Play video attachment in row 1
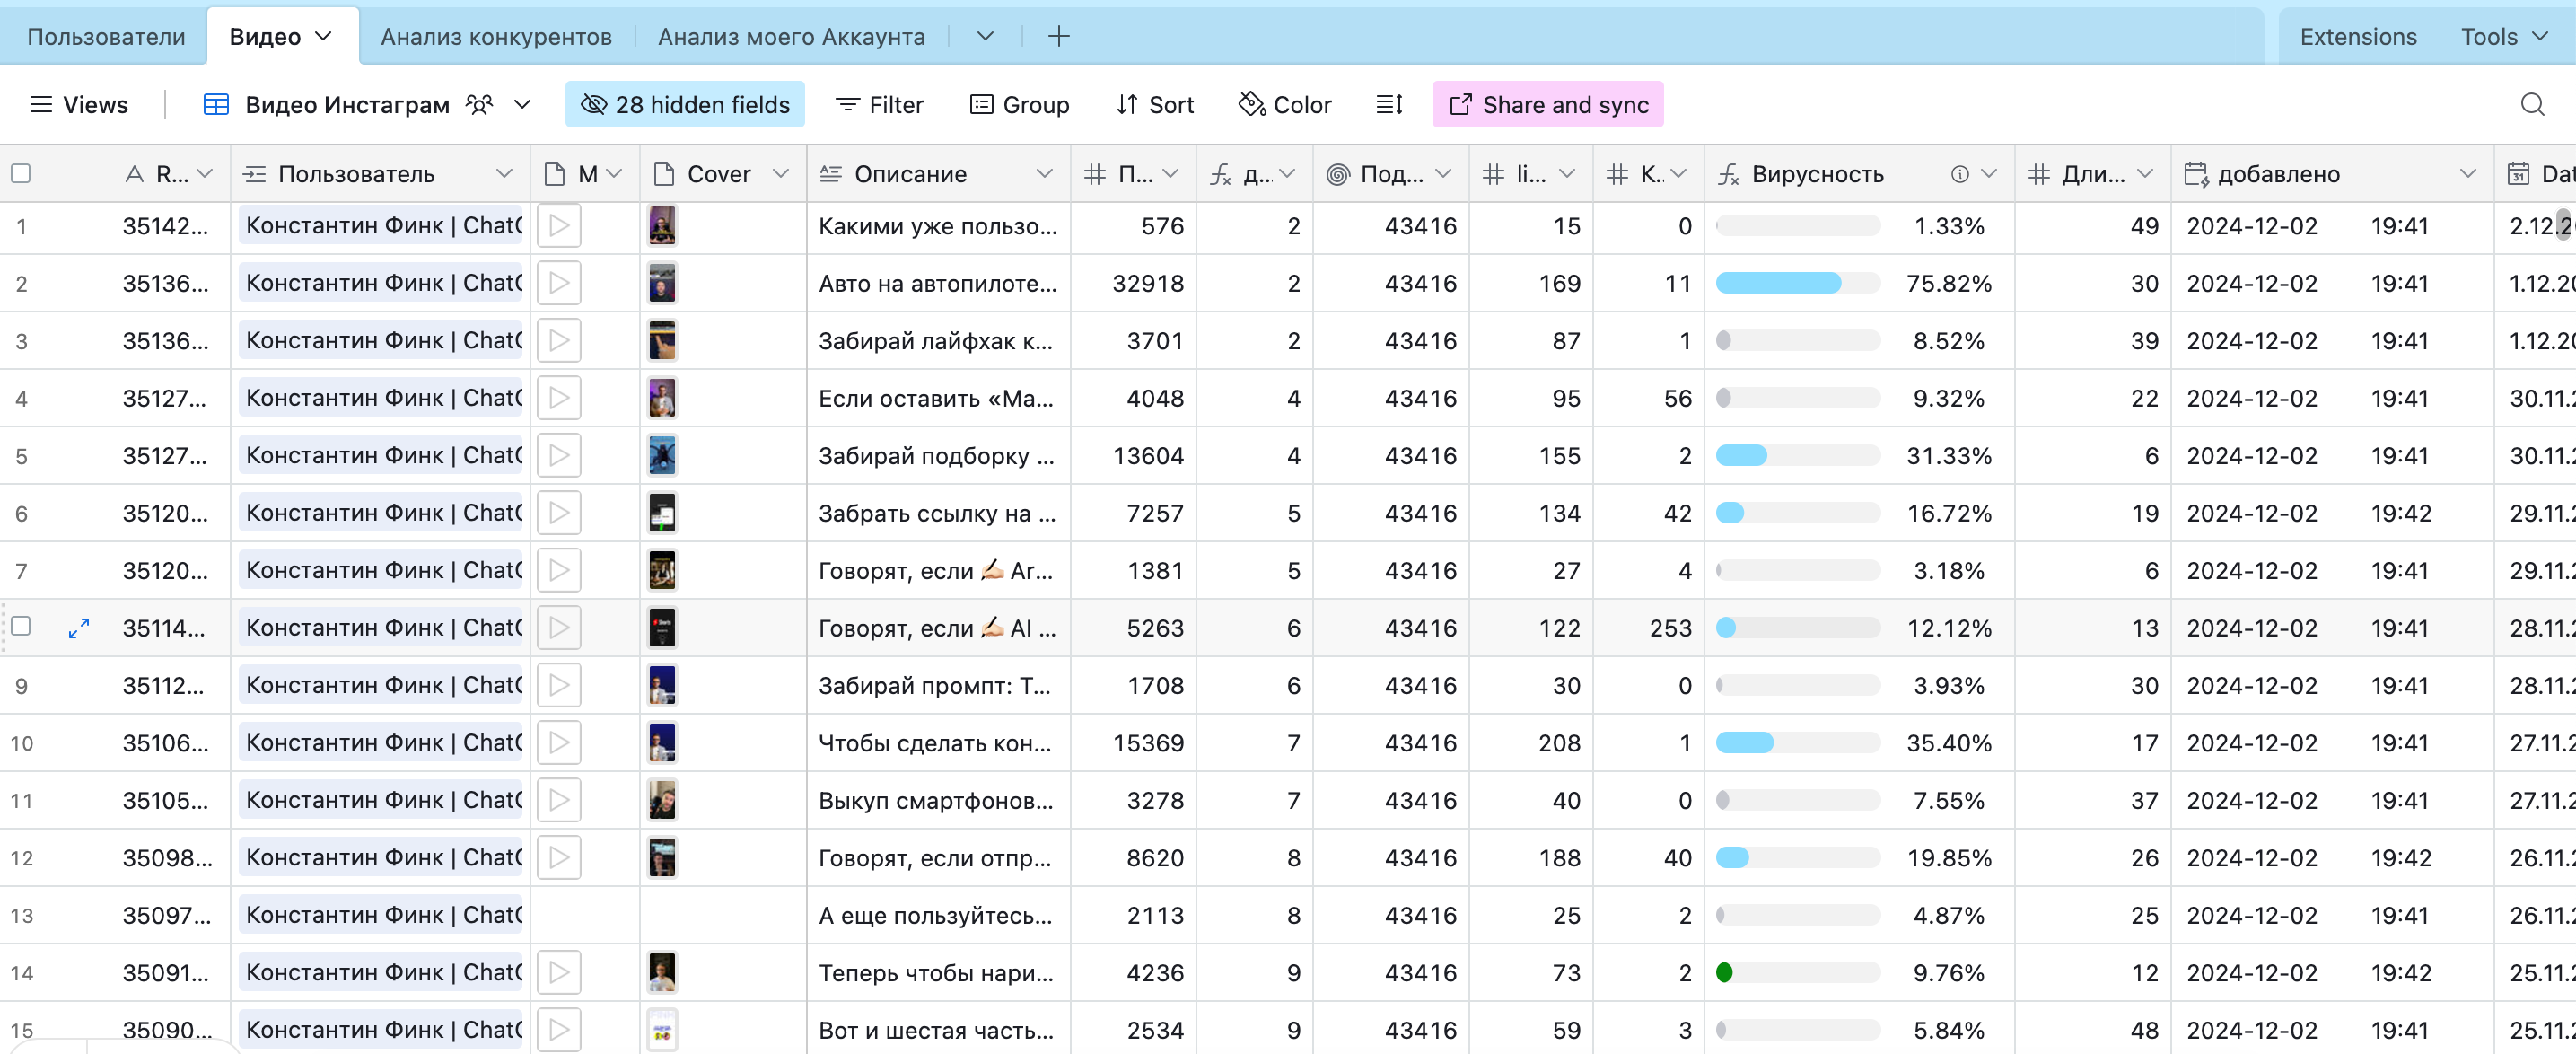This screenshot has height=1054, width=2576. point(559,226)
